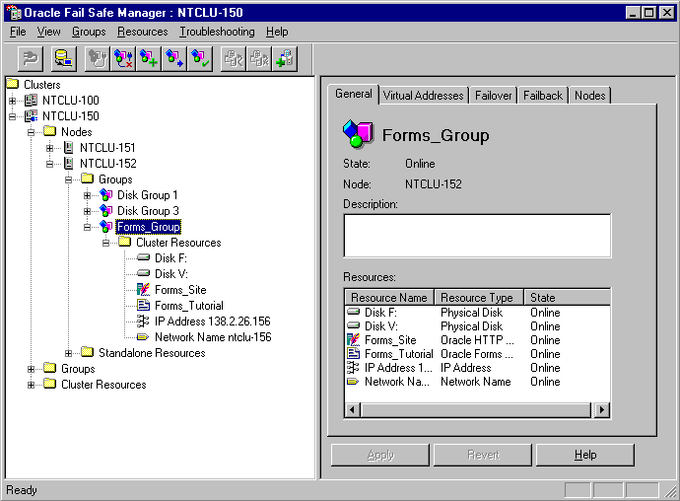Click the Disk Group 3 group icon
This screenshot has width=680, height=501.
[x=106, y=211]
